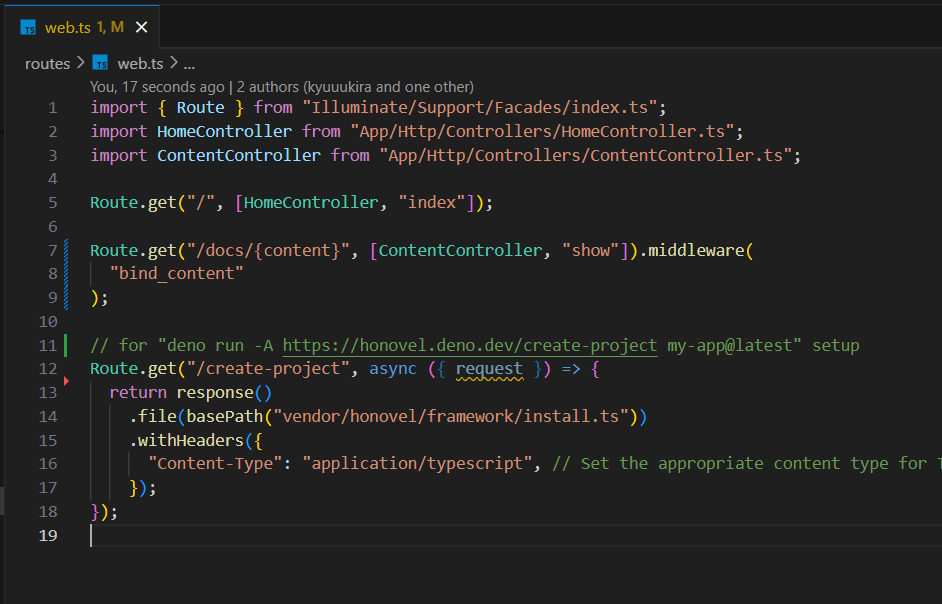Expand the routes breadcrumb item
This screenshot has height=604, width=942.
47,62
